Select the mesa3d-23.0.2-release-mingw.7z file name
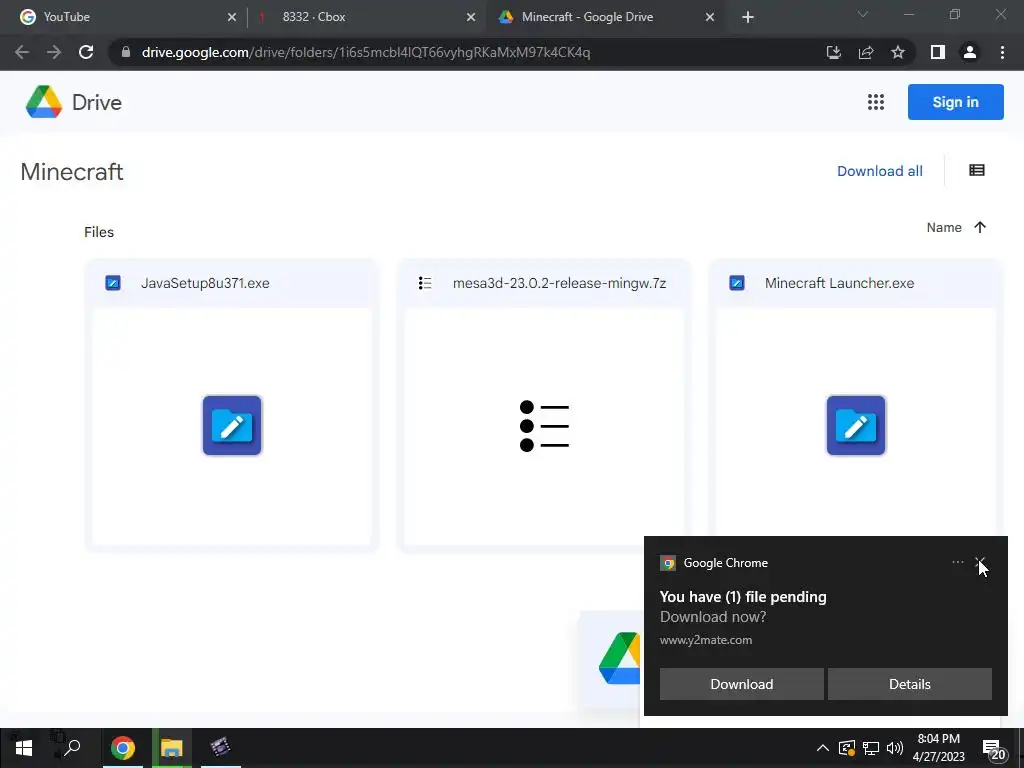Viewport: 1024px width, 768px height. tap(559, 283)
